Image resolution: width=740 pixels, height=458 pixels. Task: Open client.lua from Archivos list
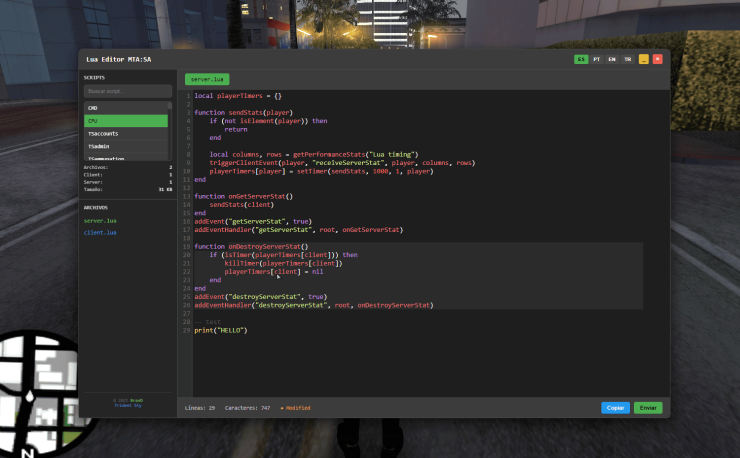[100, 233]
